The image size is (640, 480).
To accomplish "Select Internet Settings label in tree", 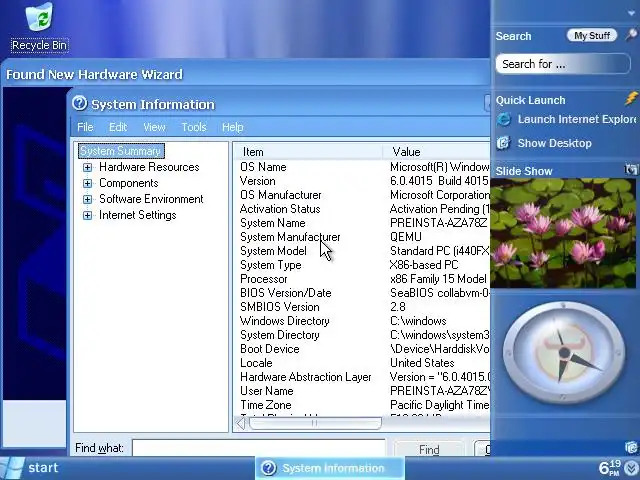I will [x=138, y=215].
